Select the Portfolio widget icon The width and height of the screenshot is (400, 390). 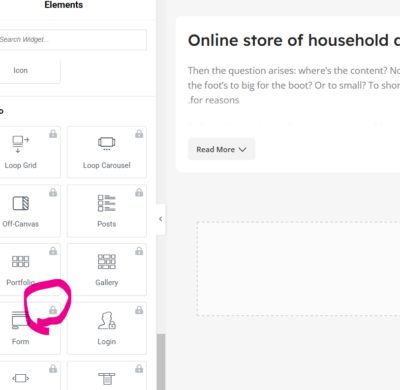click(21, 262)
